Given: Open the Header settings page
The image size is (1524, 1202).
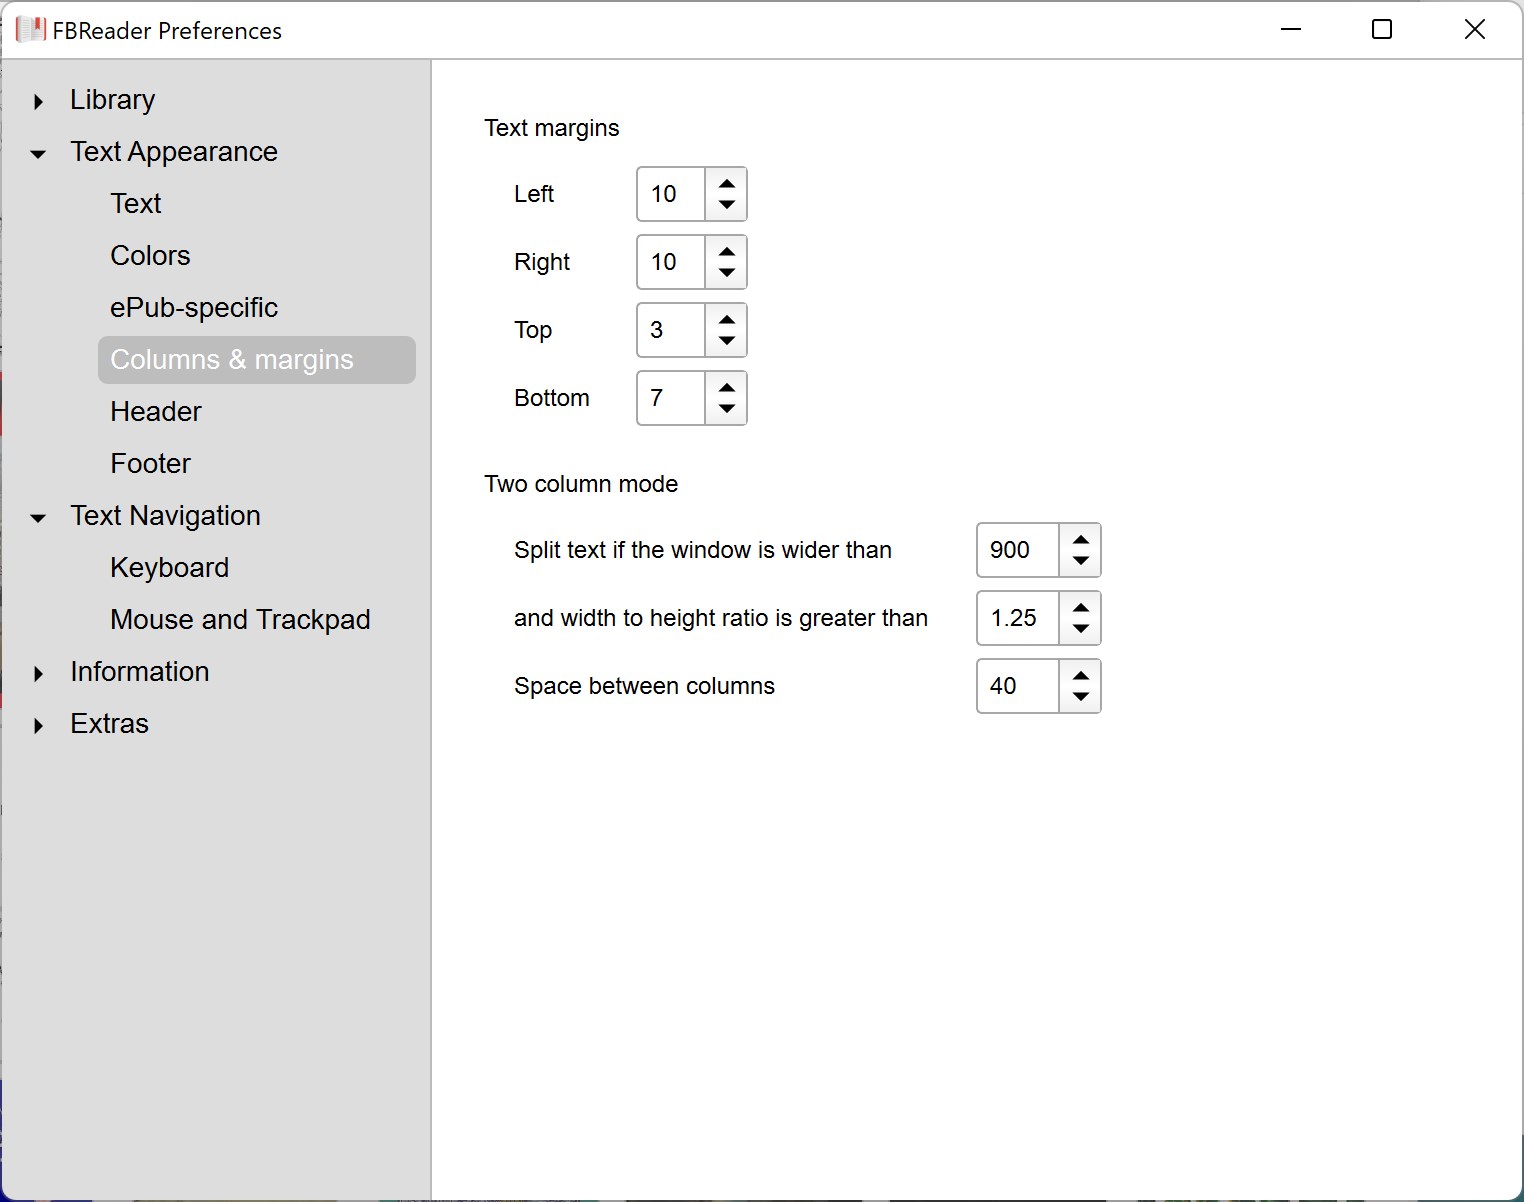Looking at the screenshot, I should pos(155,412).
